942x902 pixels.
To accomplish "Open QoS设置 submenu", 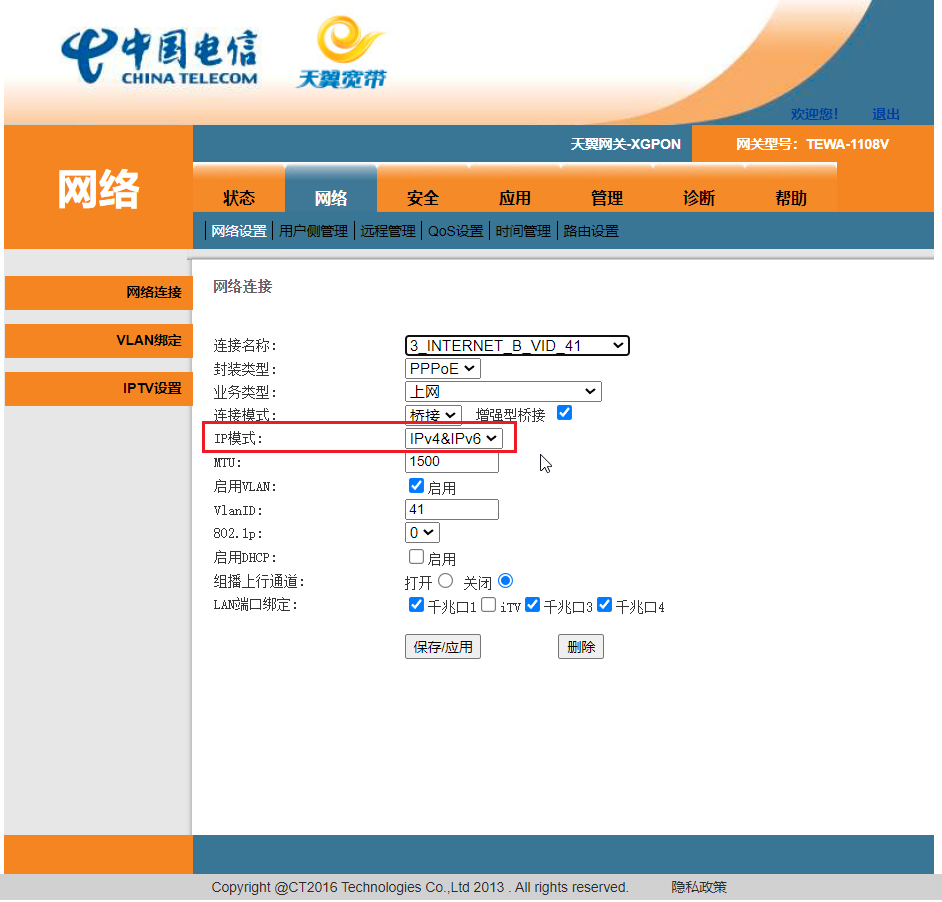I will [x=455, y=231].
